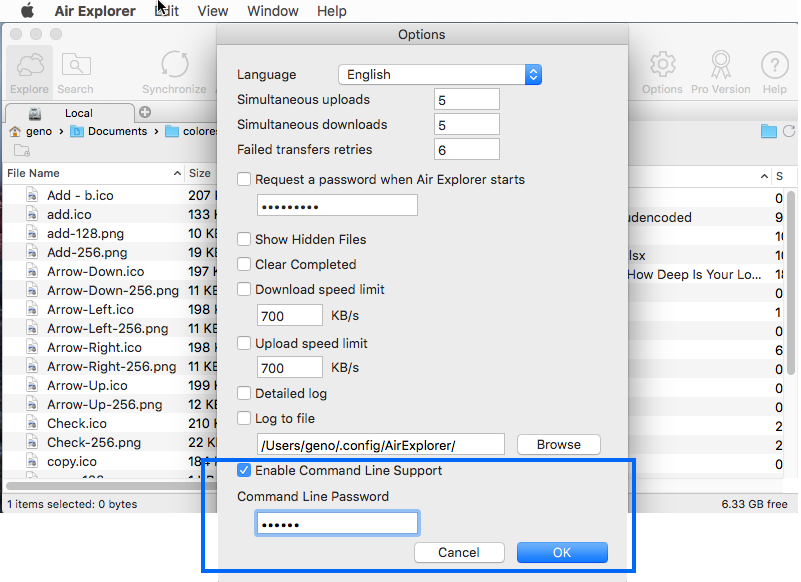Image resolution: width=801 pixels, height=582 pixels.
Task: Select copy.ico file
Action: pyautogui.click(x=72, y=461)
